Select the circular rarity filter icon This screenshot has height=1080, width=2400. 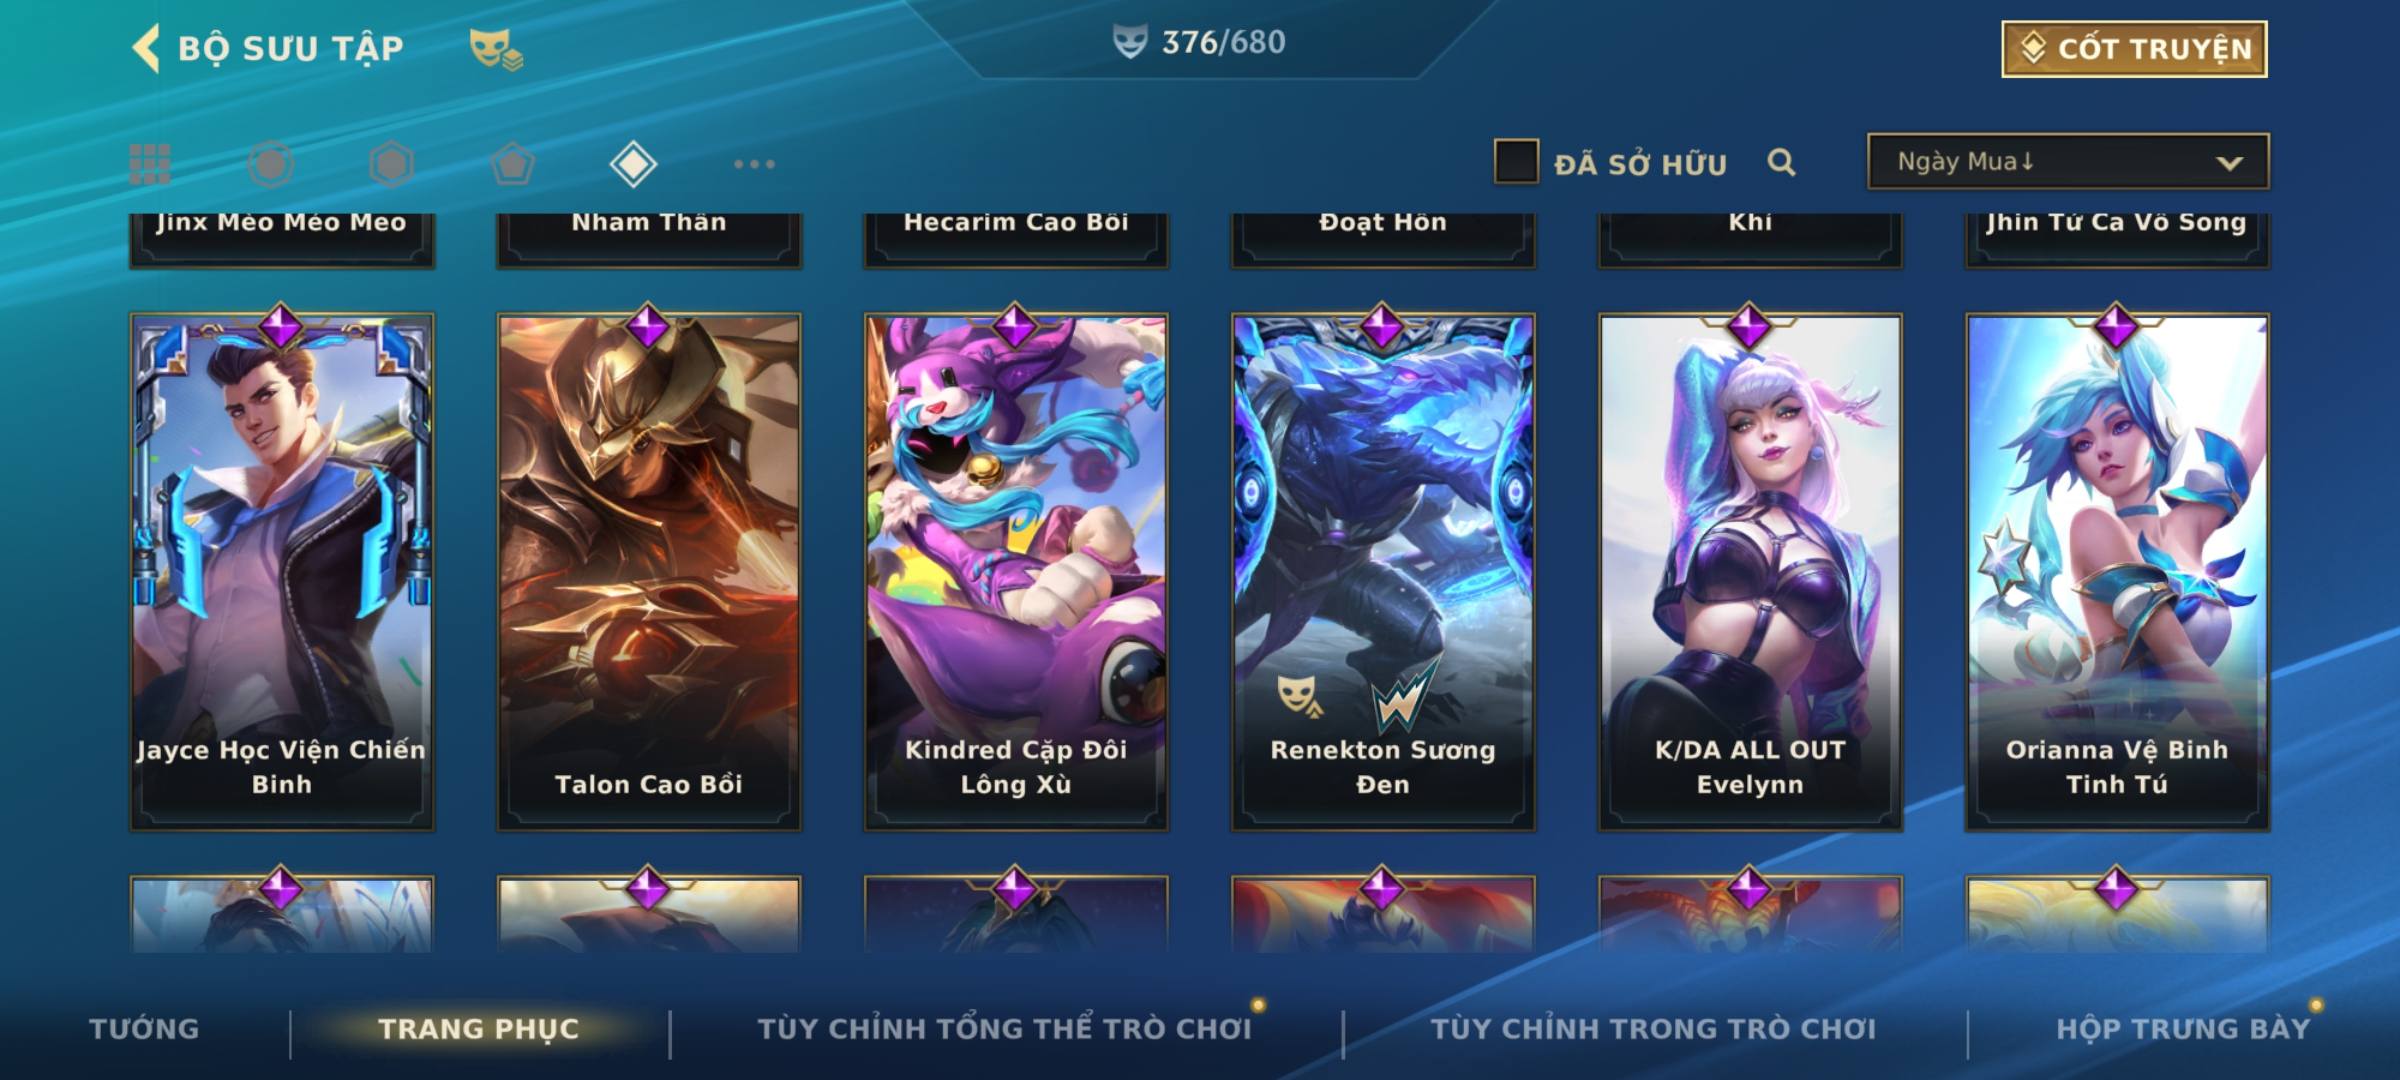pos(271,164)
